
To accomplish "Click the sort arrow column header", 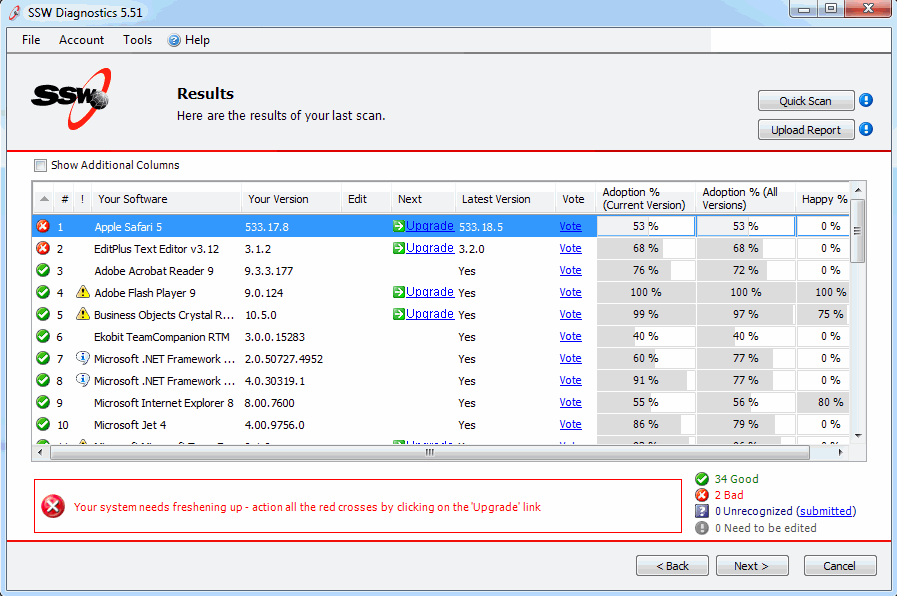I will pos(44,199).
